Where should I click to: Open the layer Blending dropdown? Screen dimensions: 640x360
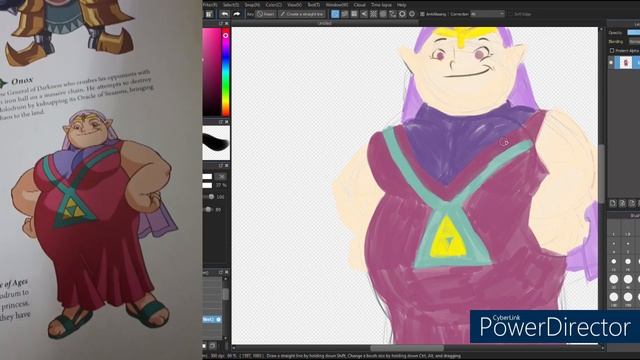pyautogui.click(x=634, y=42)
